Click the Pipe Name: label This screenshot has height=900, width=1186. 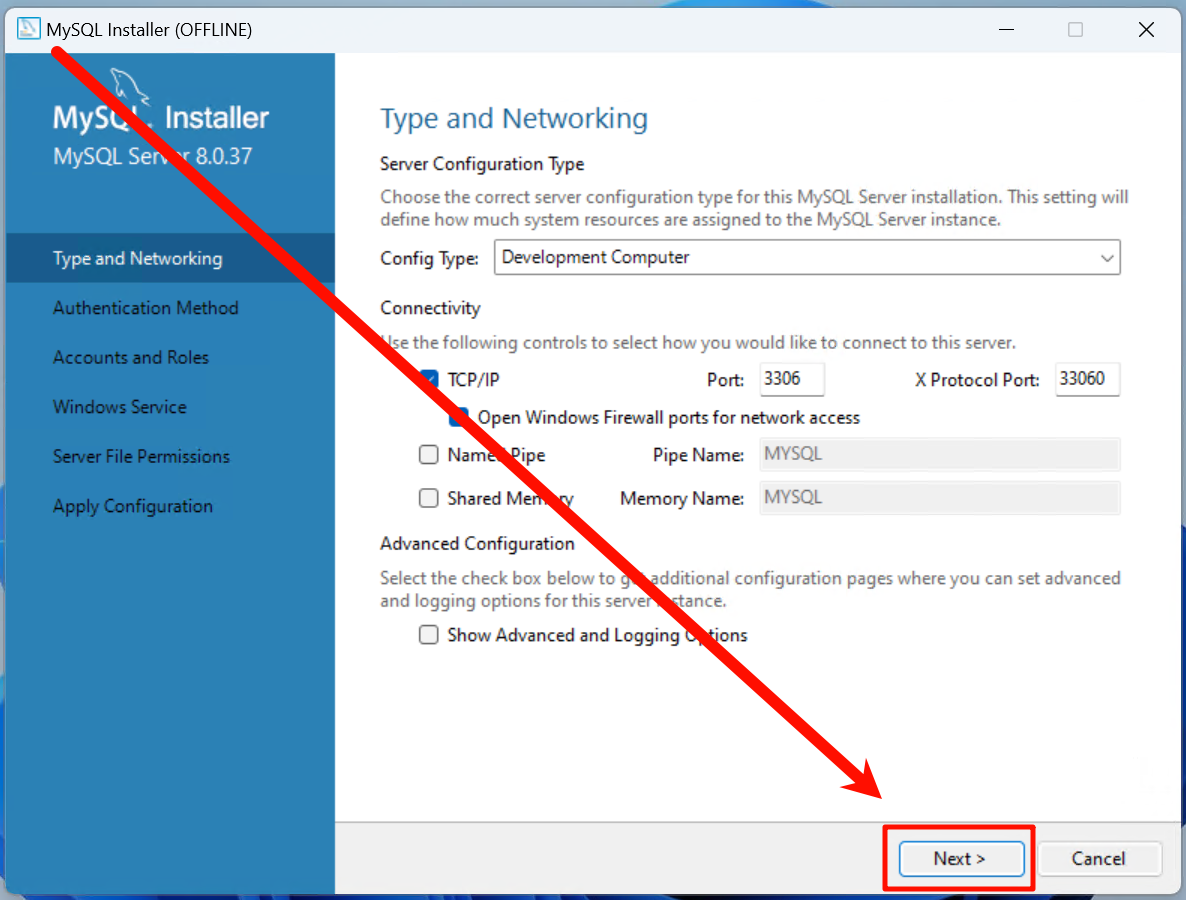[698, 455]
